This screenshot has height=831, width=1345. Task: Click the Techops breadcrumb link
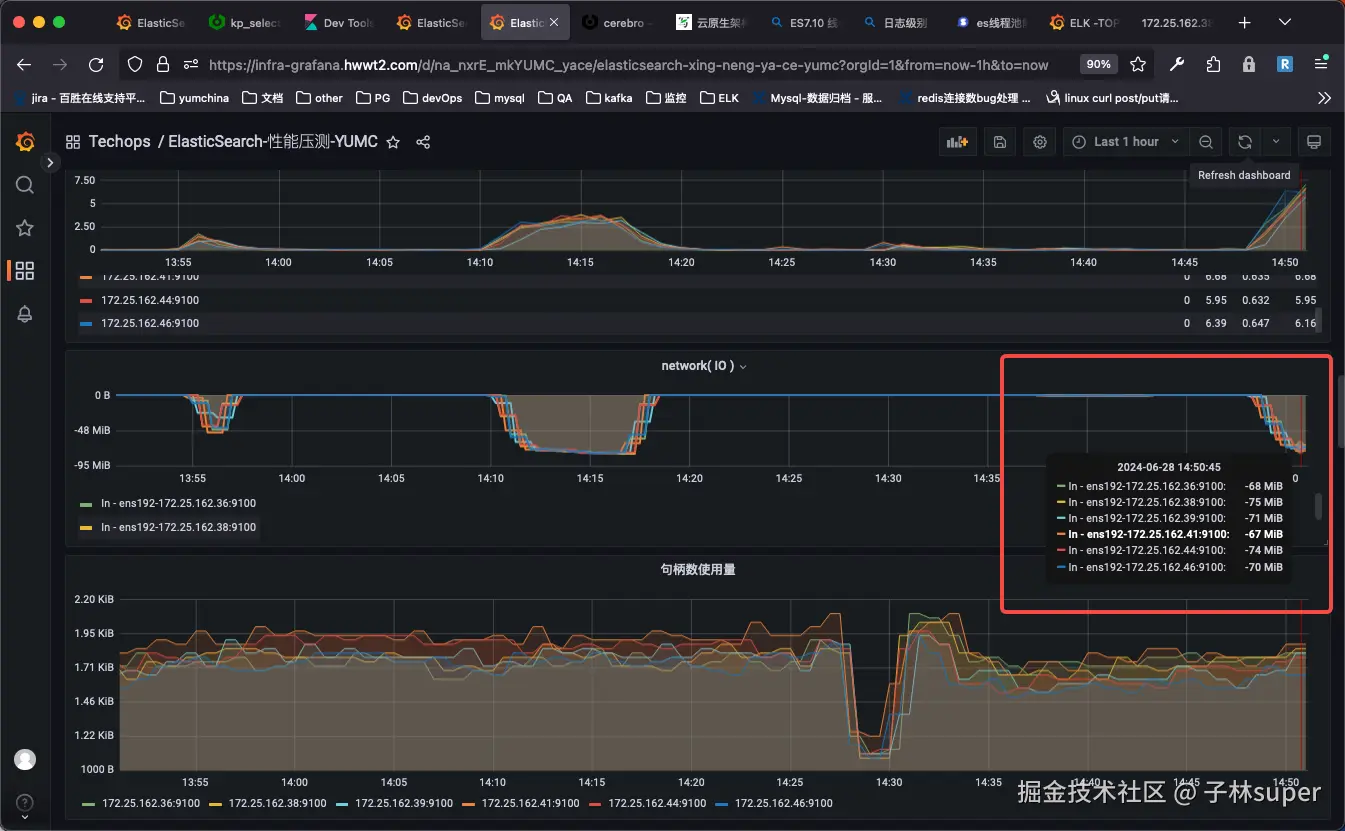pos(119,142)
